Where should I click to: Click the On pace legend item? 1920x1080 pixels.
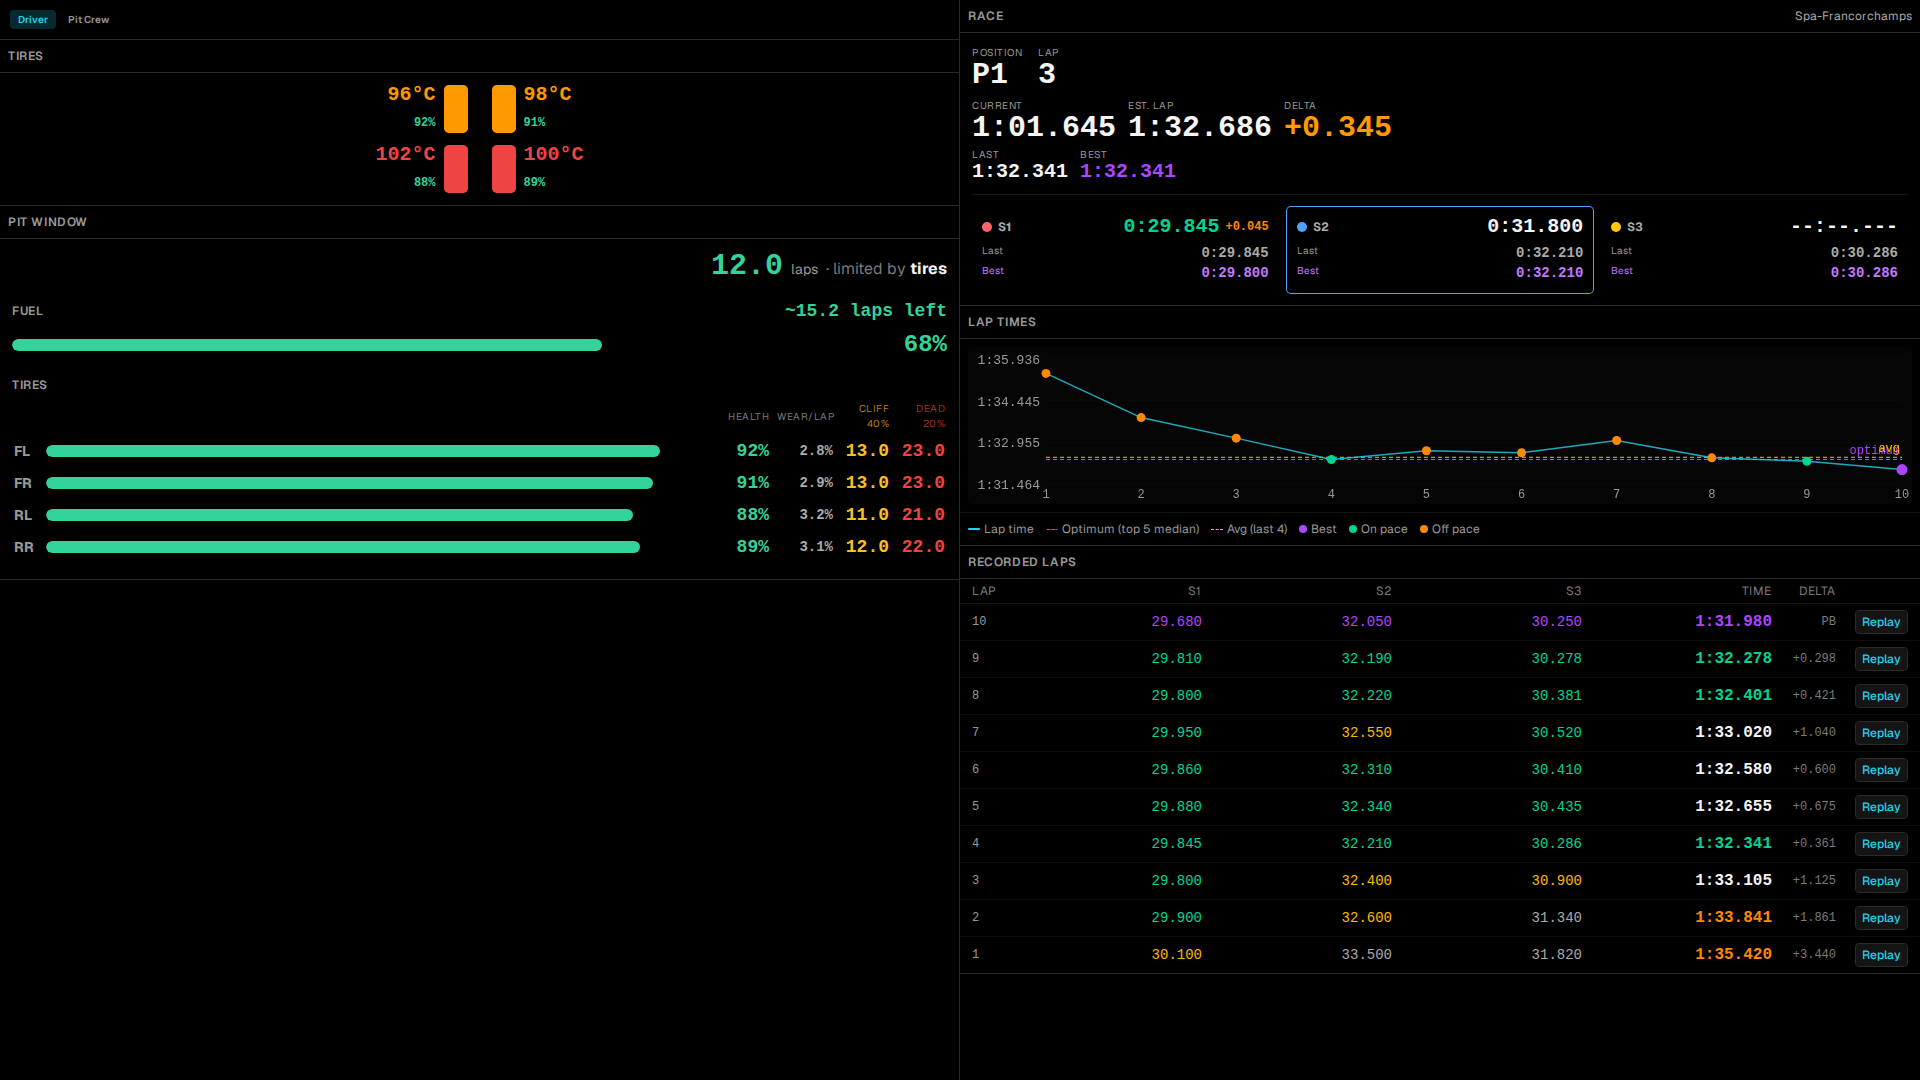pyautogui.click(x=1378, y=529)
